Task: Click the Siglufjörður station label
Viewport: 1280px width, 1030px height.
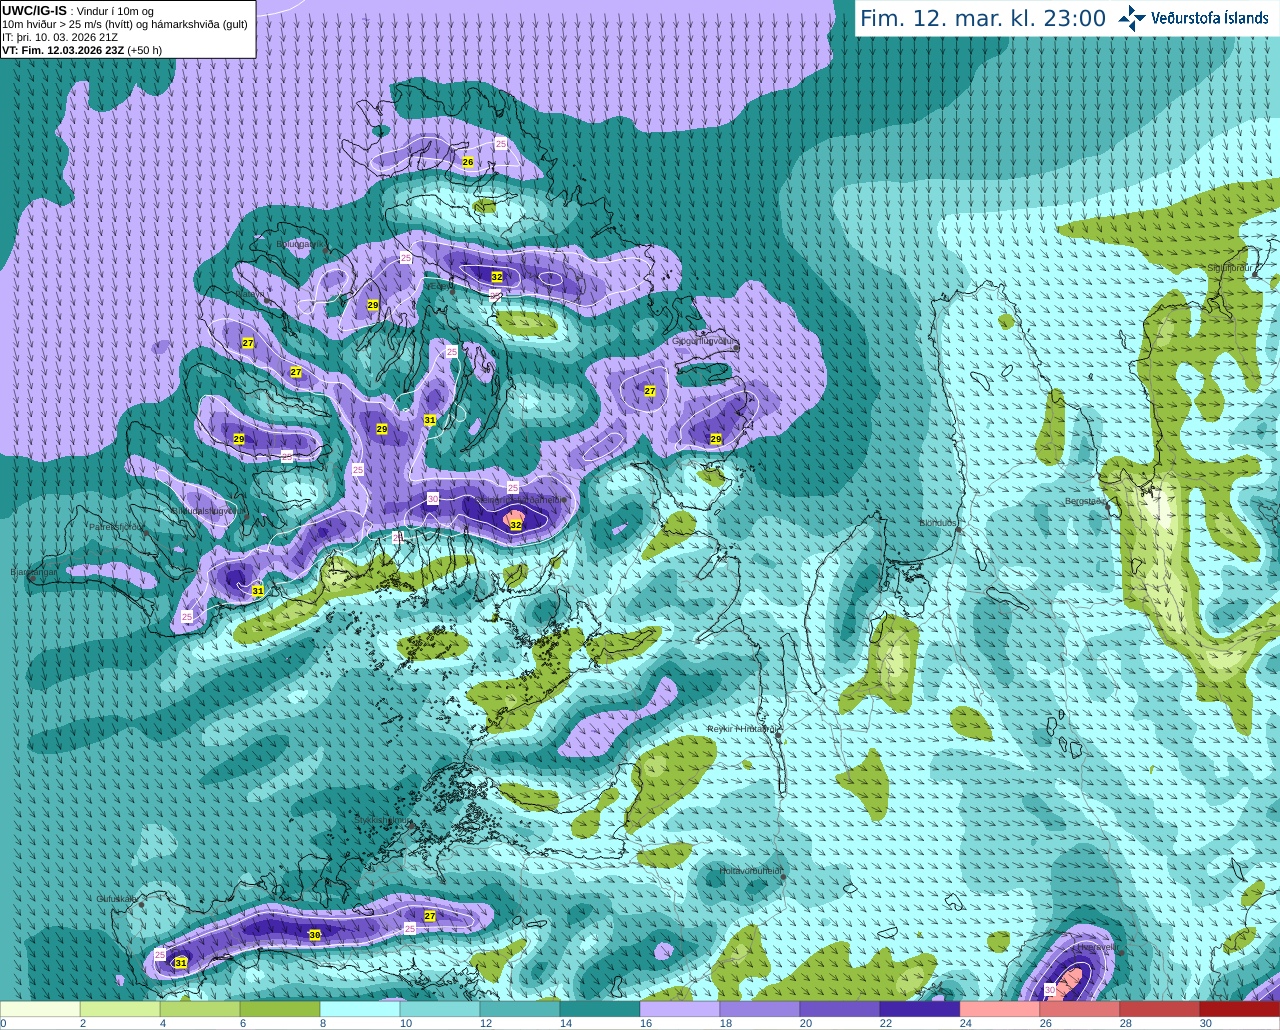Action: [x=1230, y=268]
